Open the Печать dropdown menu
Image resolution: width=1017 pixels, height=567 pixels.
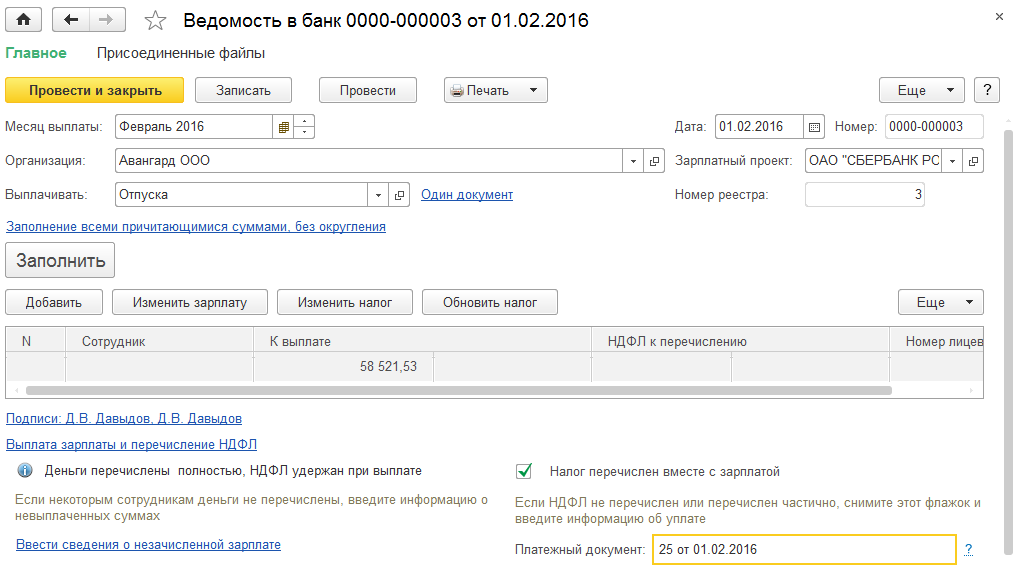point(533,90)
